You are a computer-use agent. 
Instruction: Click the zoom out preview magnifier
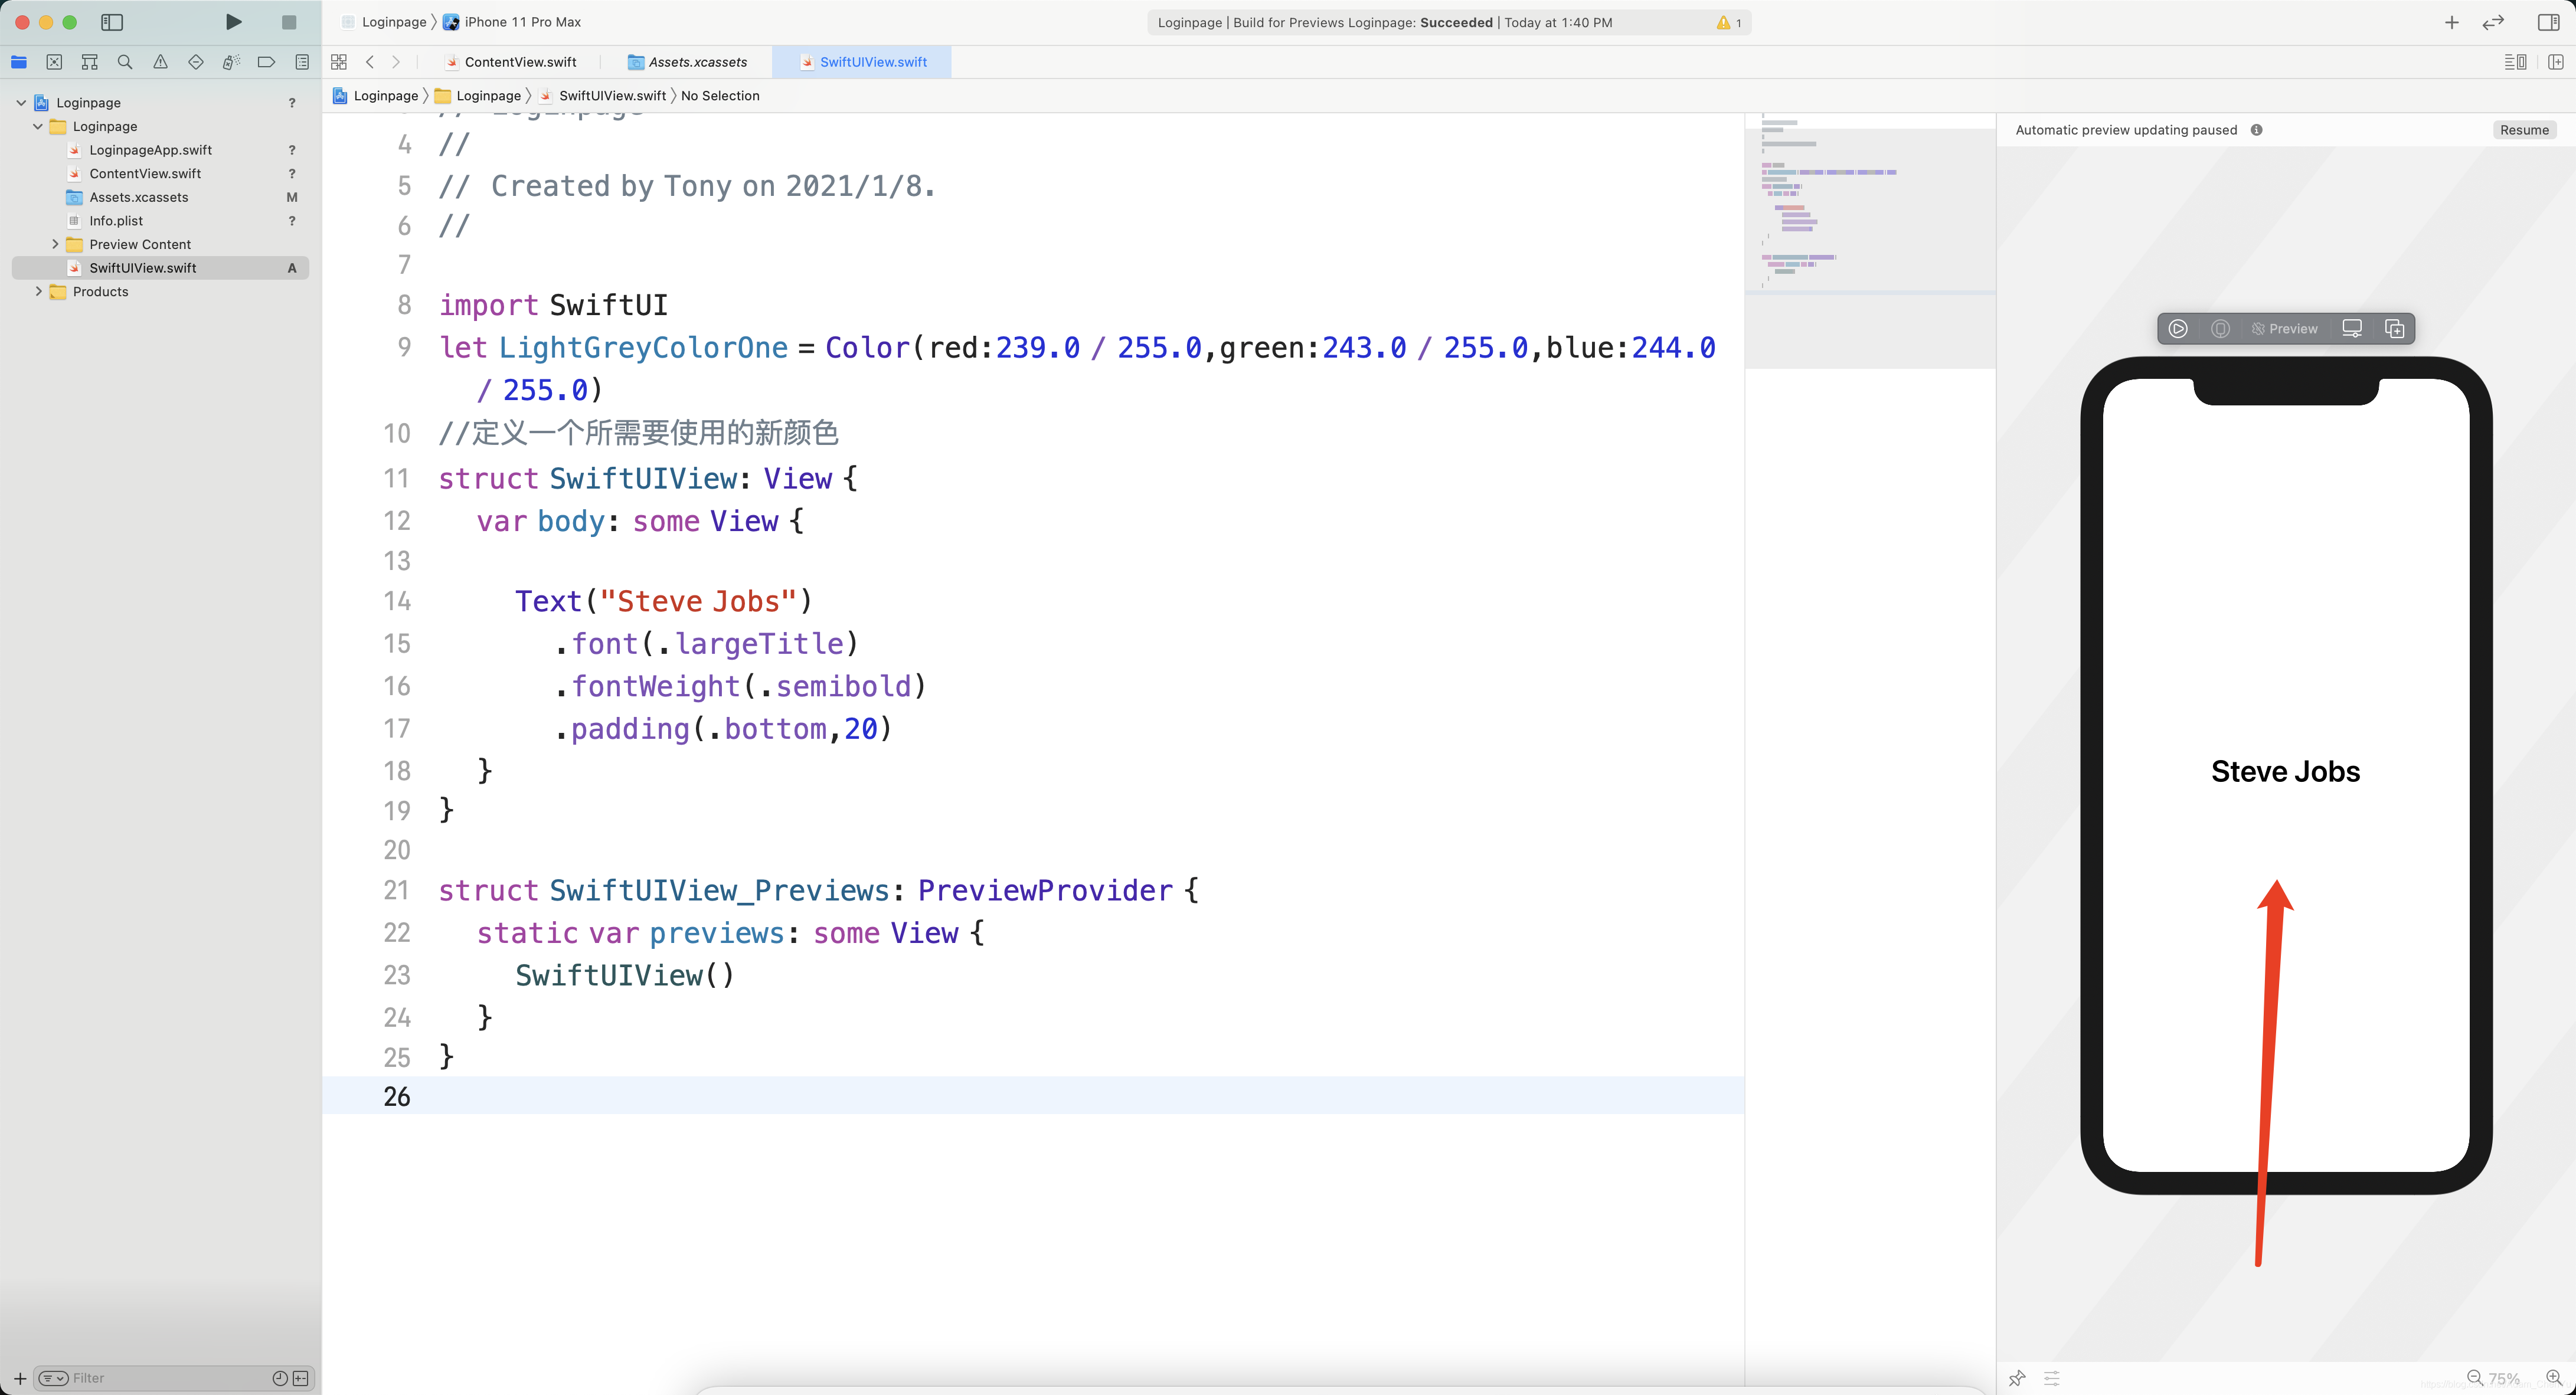pyautogui.click(x=2475, y=1378)
